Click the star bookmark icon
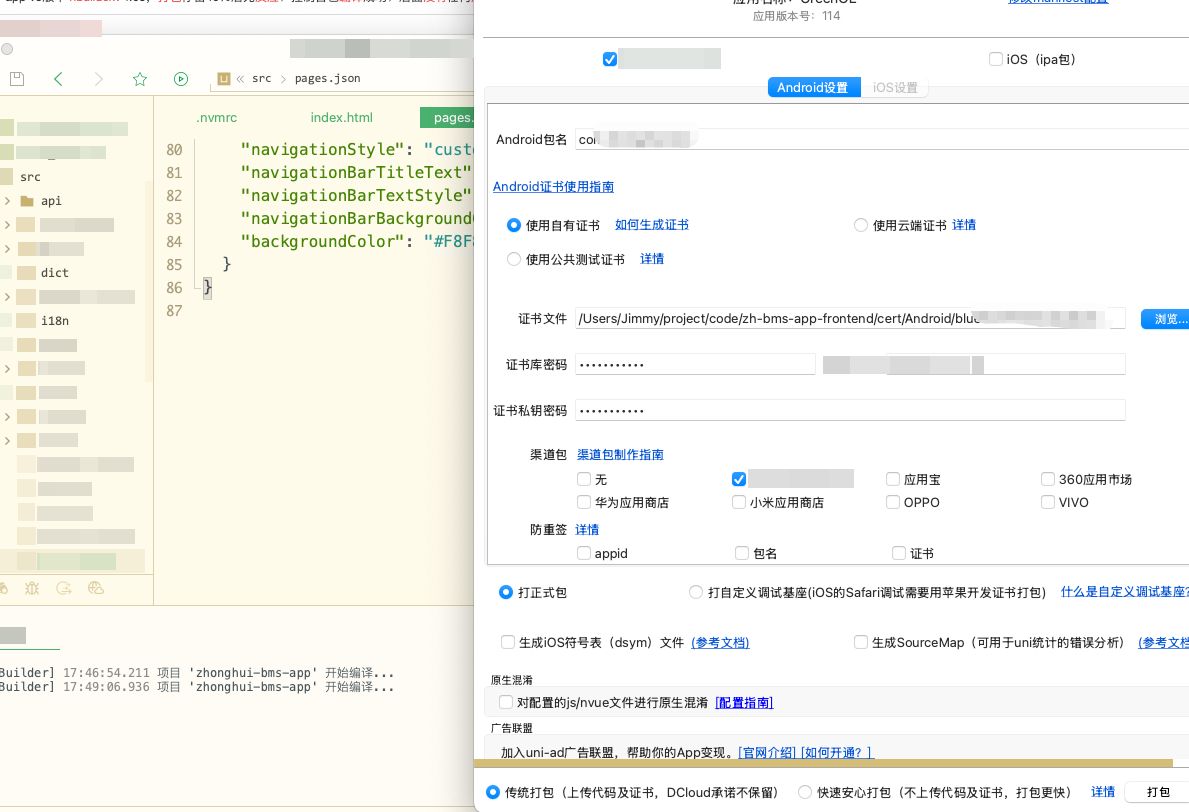The image size is (1189, 812). [140, 78]
